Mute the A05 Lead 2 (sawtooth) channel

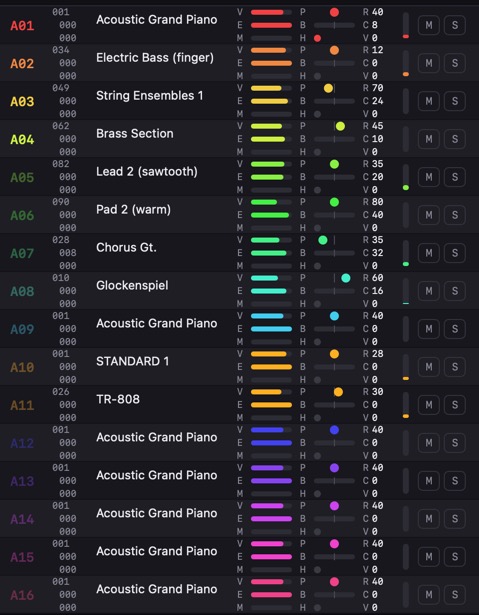point(428,177)
